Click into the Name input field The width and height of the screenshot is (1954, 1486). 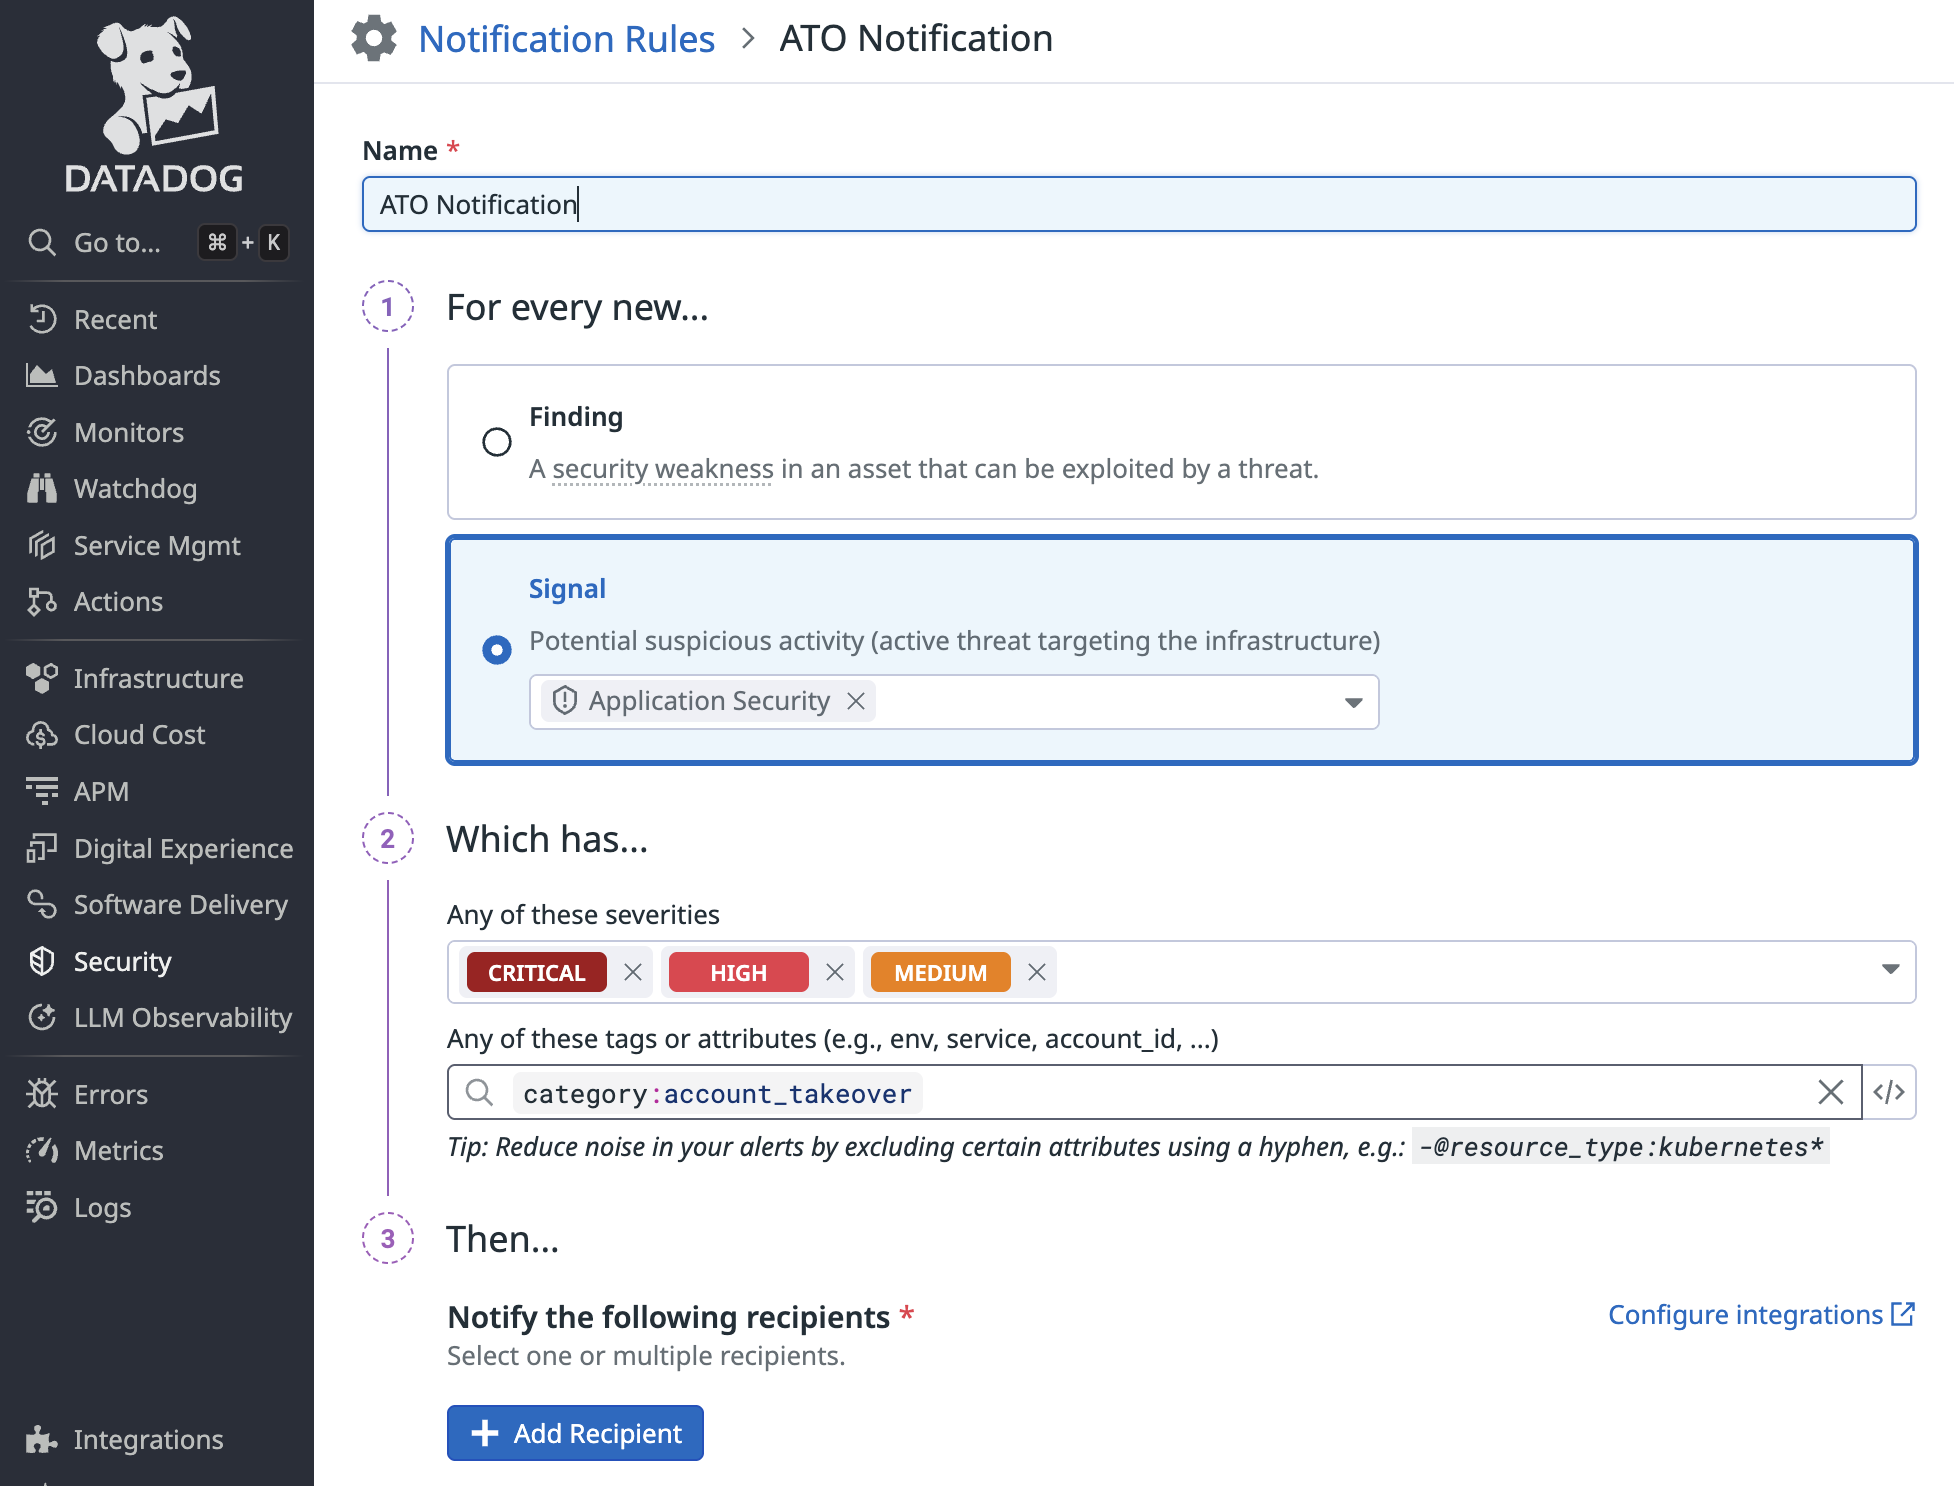(x=1138, y=205)
